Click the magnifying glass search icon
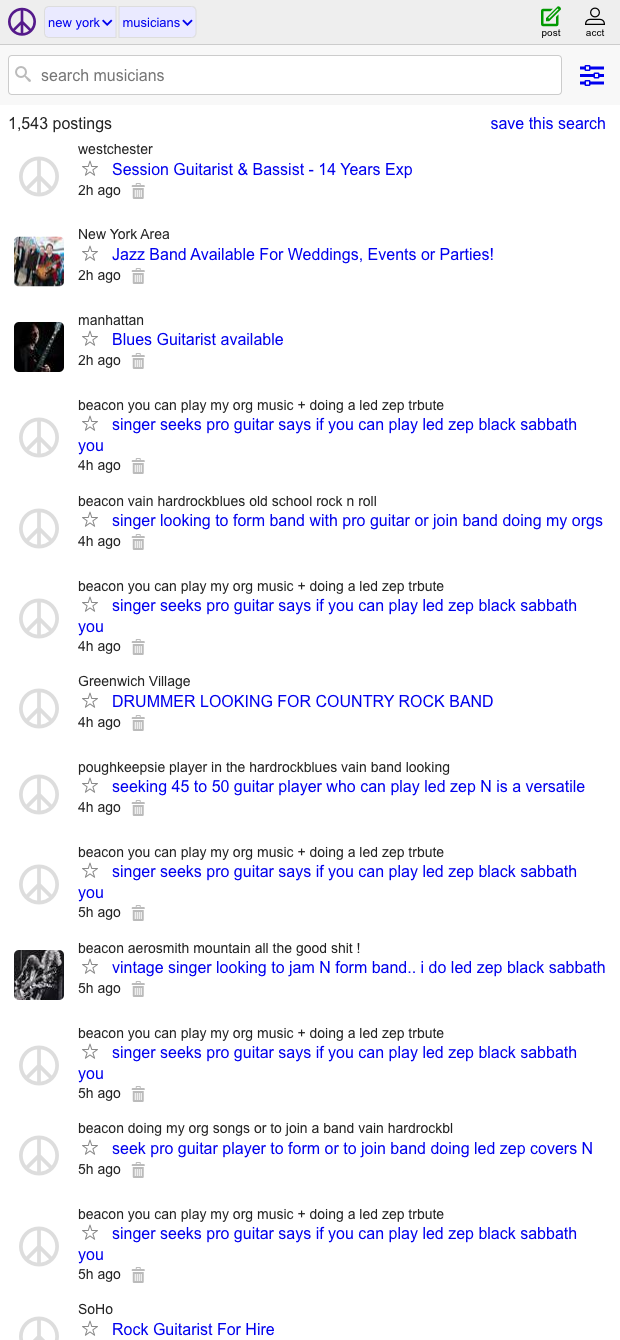Image resolution: width=620 pixels, height=1340 pixels. 25,74
